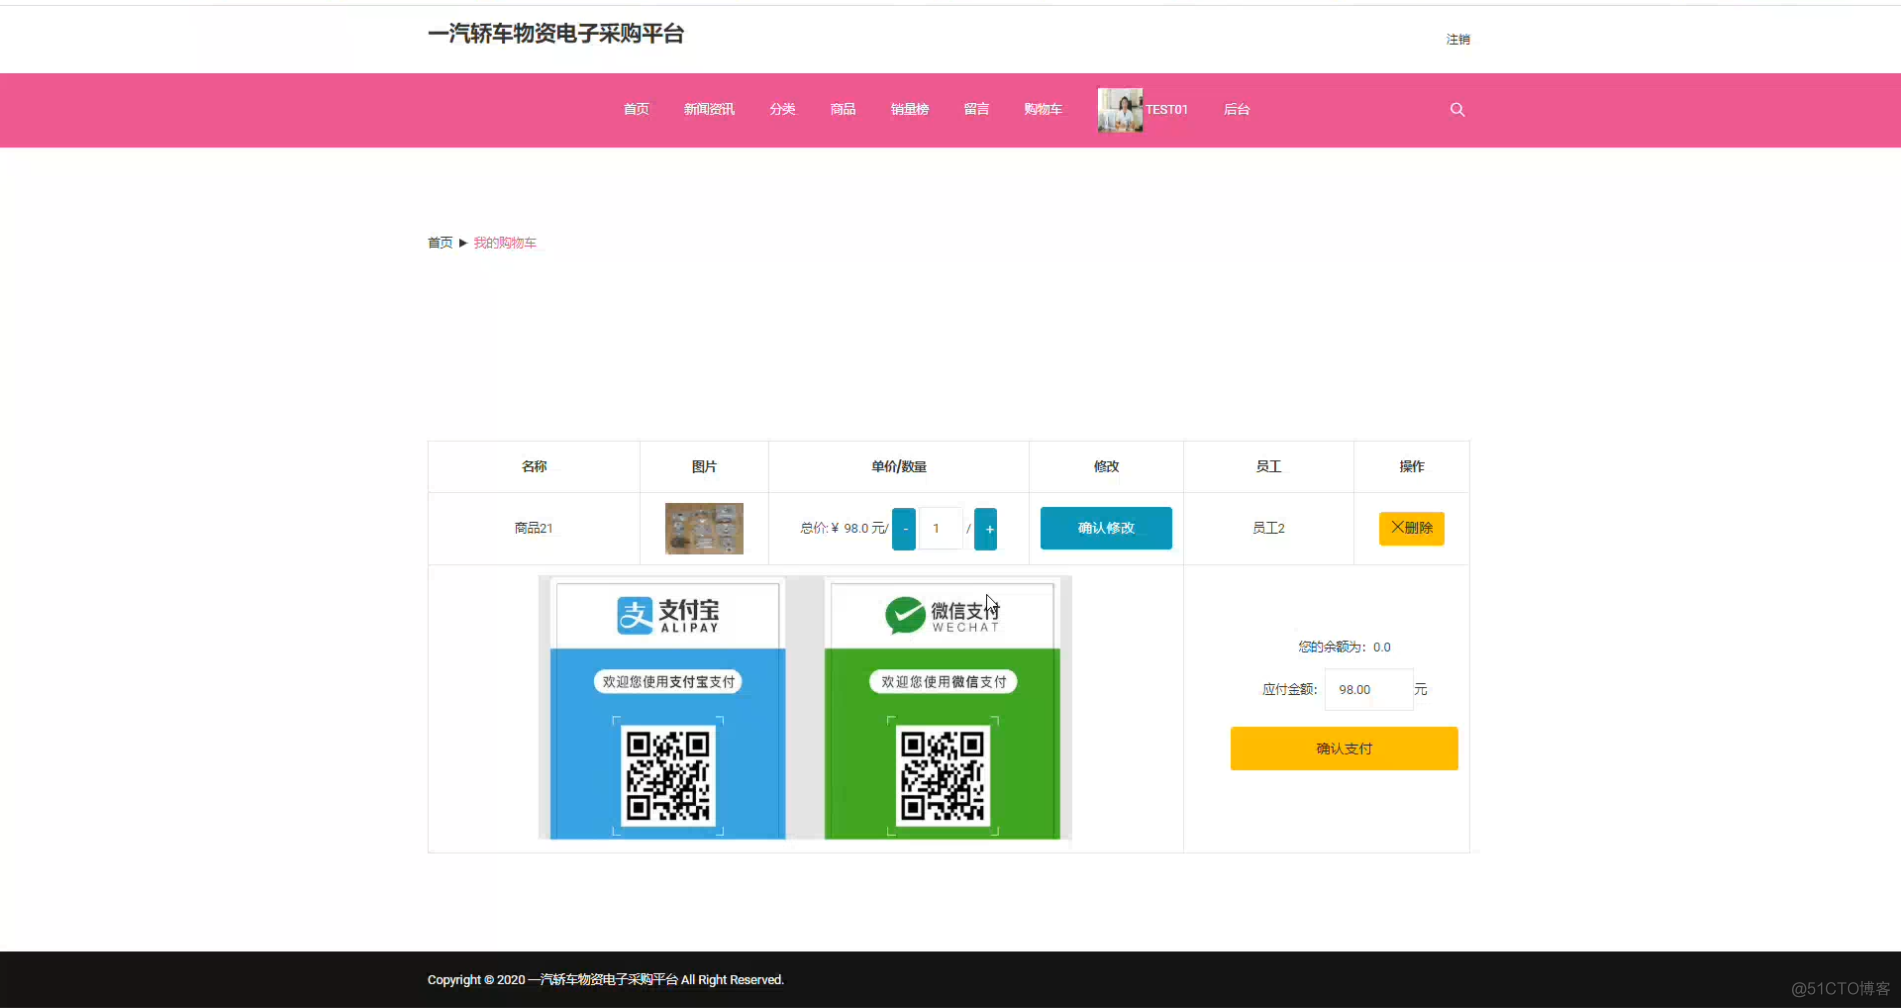Click the 确认支付 button
Image resolution: width=1901 pixels, height=1008 pixels.
click(x=1344, y=748)
